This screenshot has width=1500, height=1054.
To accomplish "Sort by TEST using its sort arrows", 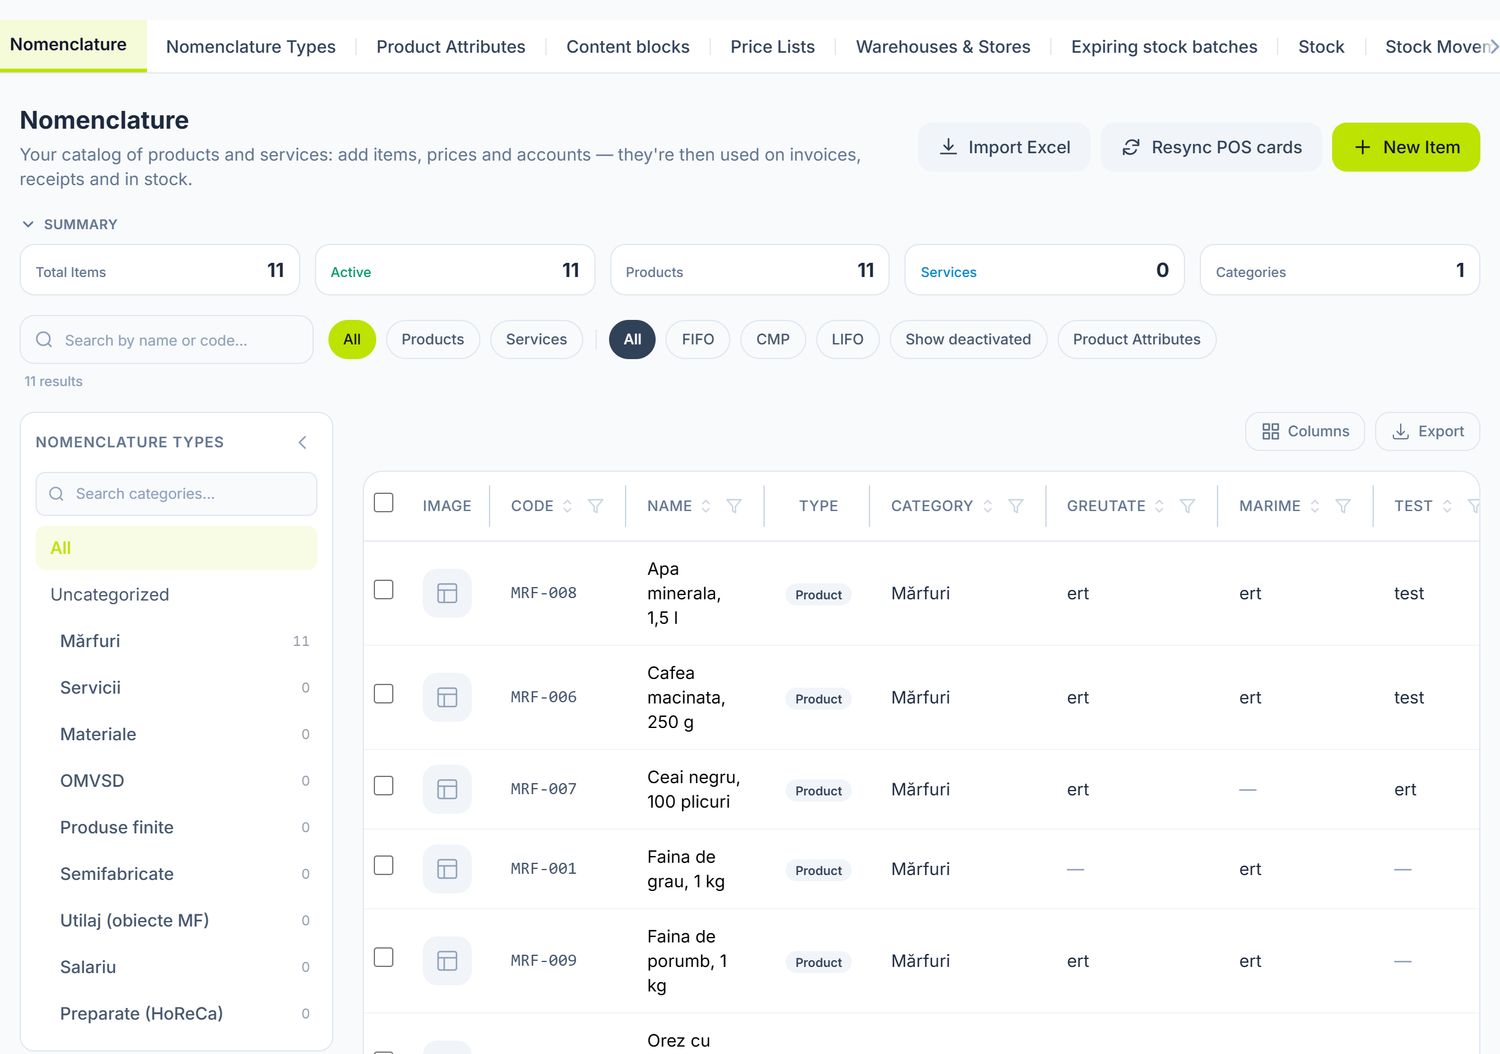I will 1447,506.
